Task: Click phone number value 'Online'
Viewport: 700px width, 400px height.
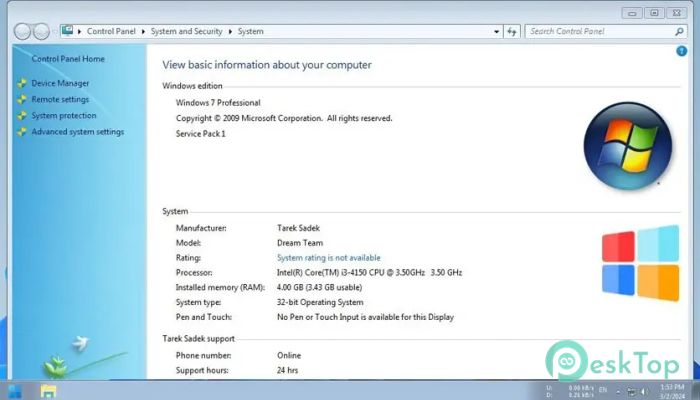Action: click(x=289, y=356)
